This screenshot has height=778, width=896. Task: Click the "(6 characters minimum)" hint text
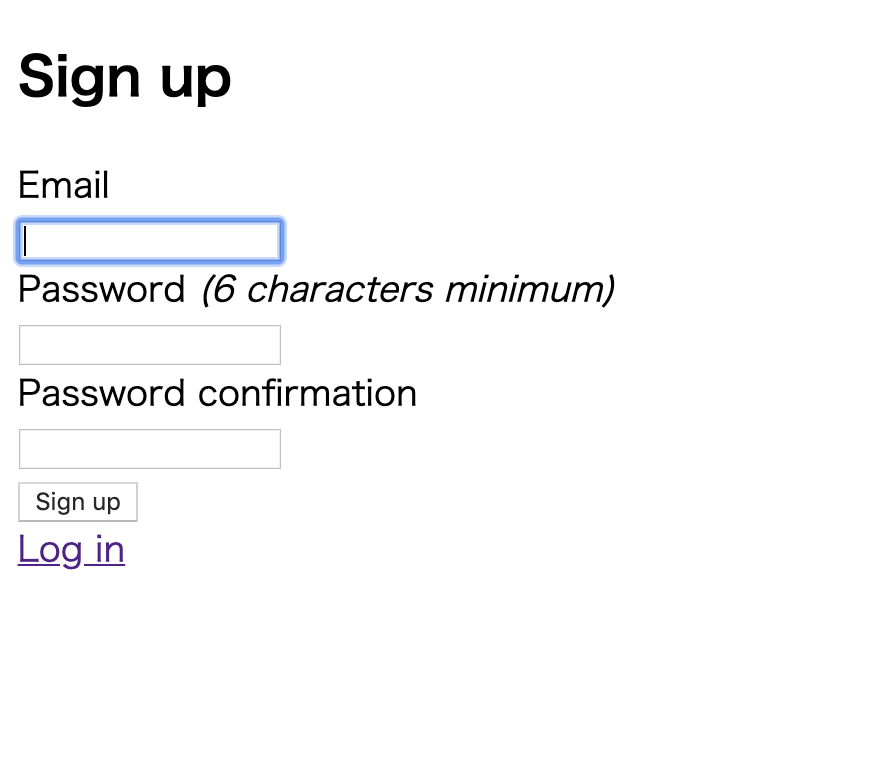[408, 289]
